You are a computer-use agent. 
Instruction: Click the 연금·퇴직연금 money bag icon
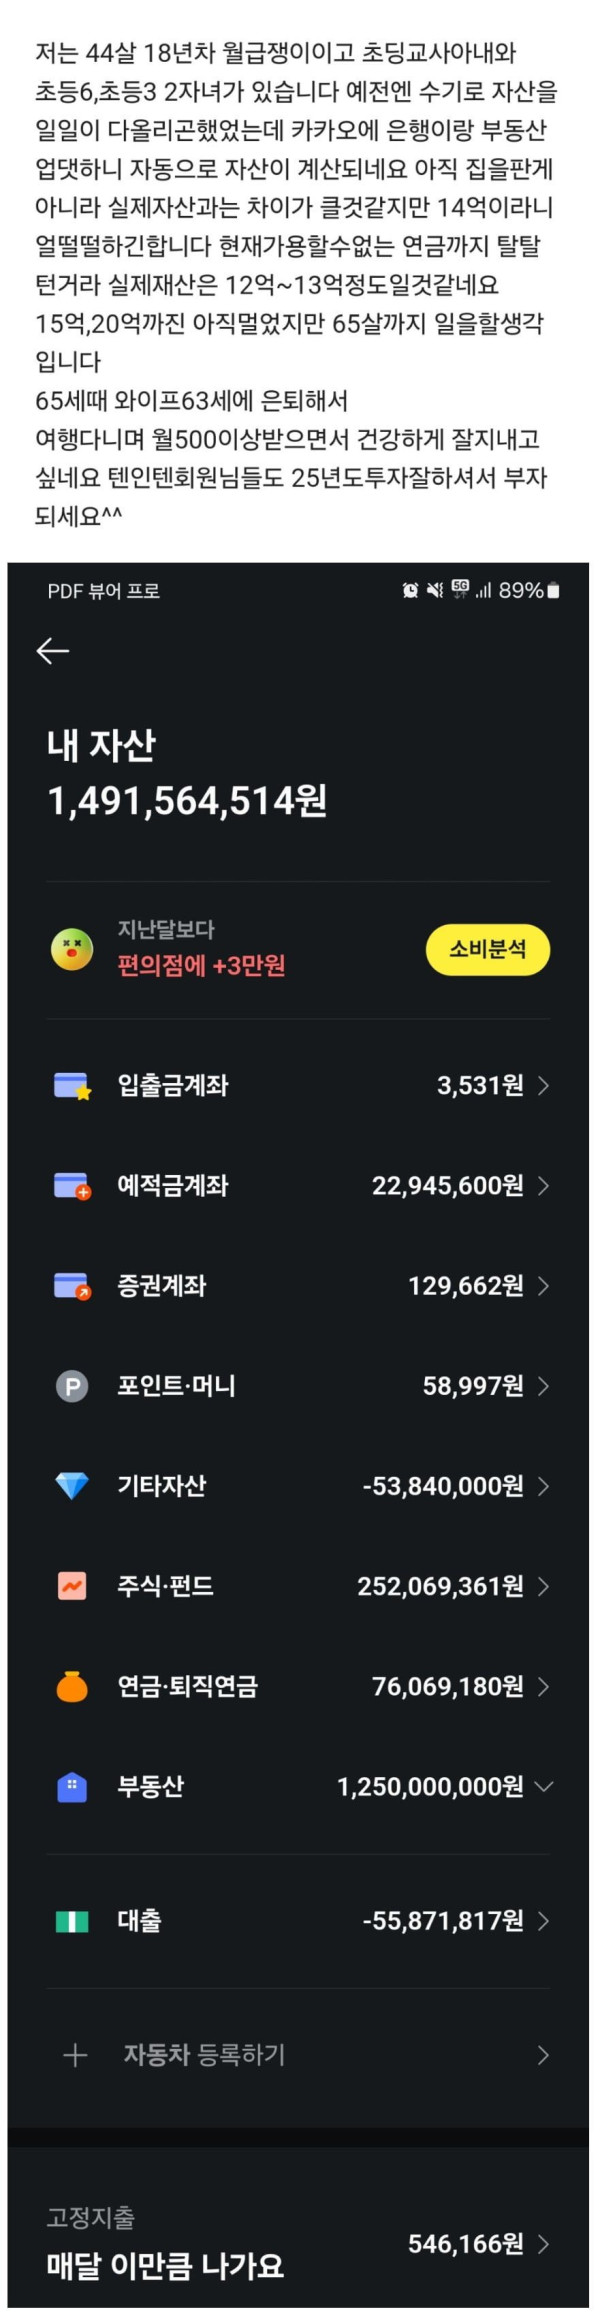point(72,1686)
